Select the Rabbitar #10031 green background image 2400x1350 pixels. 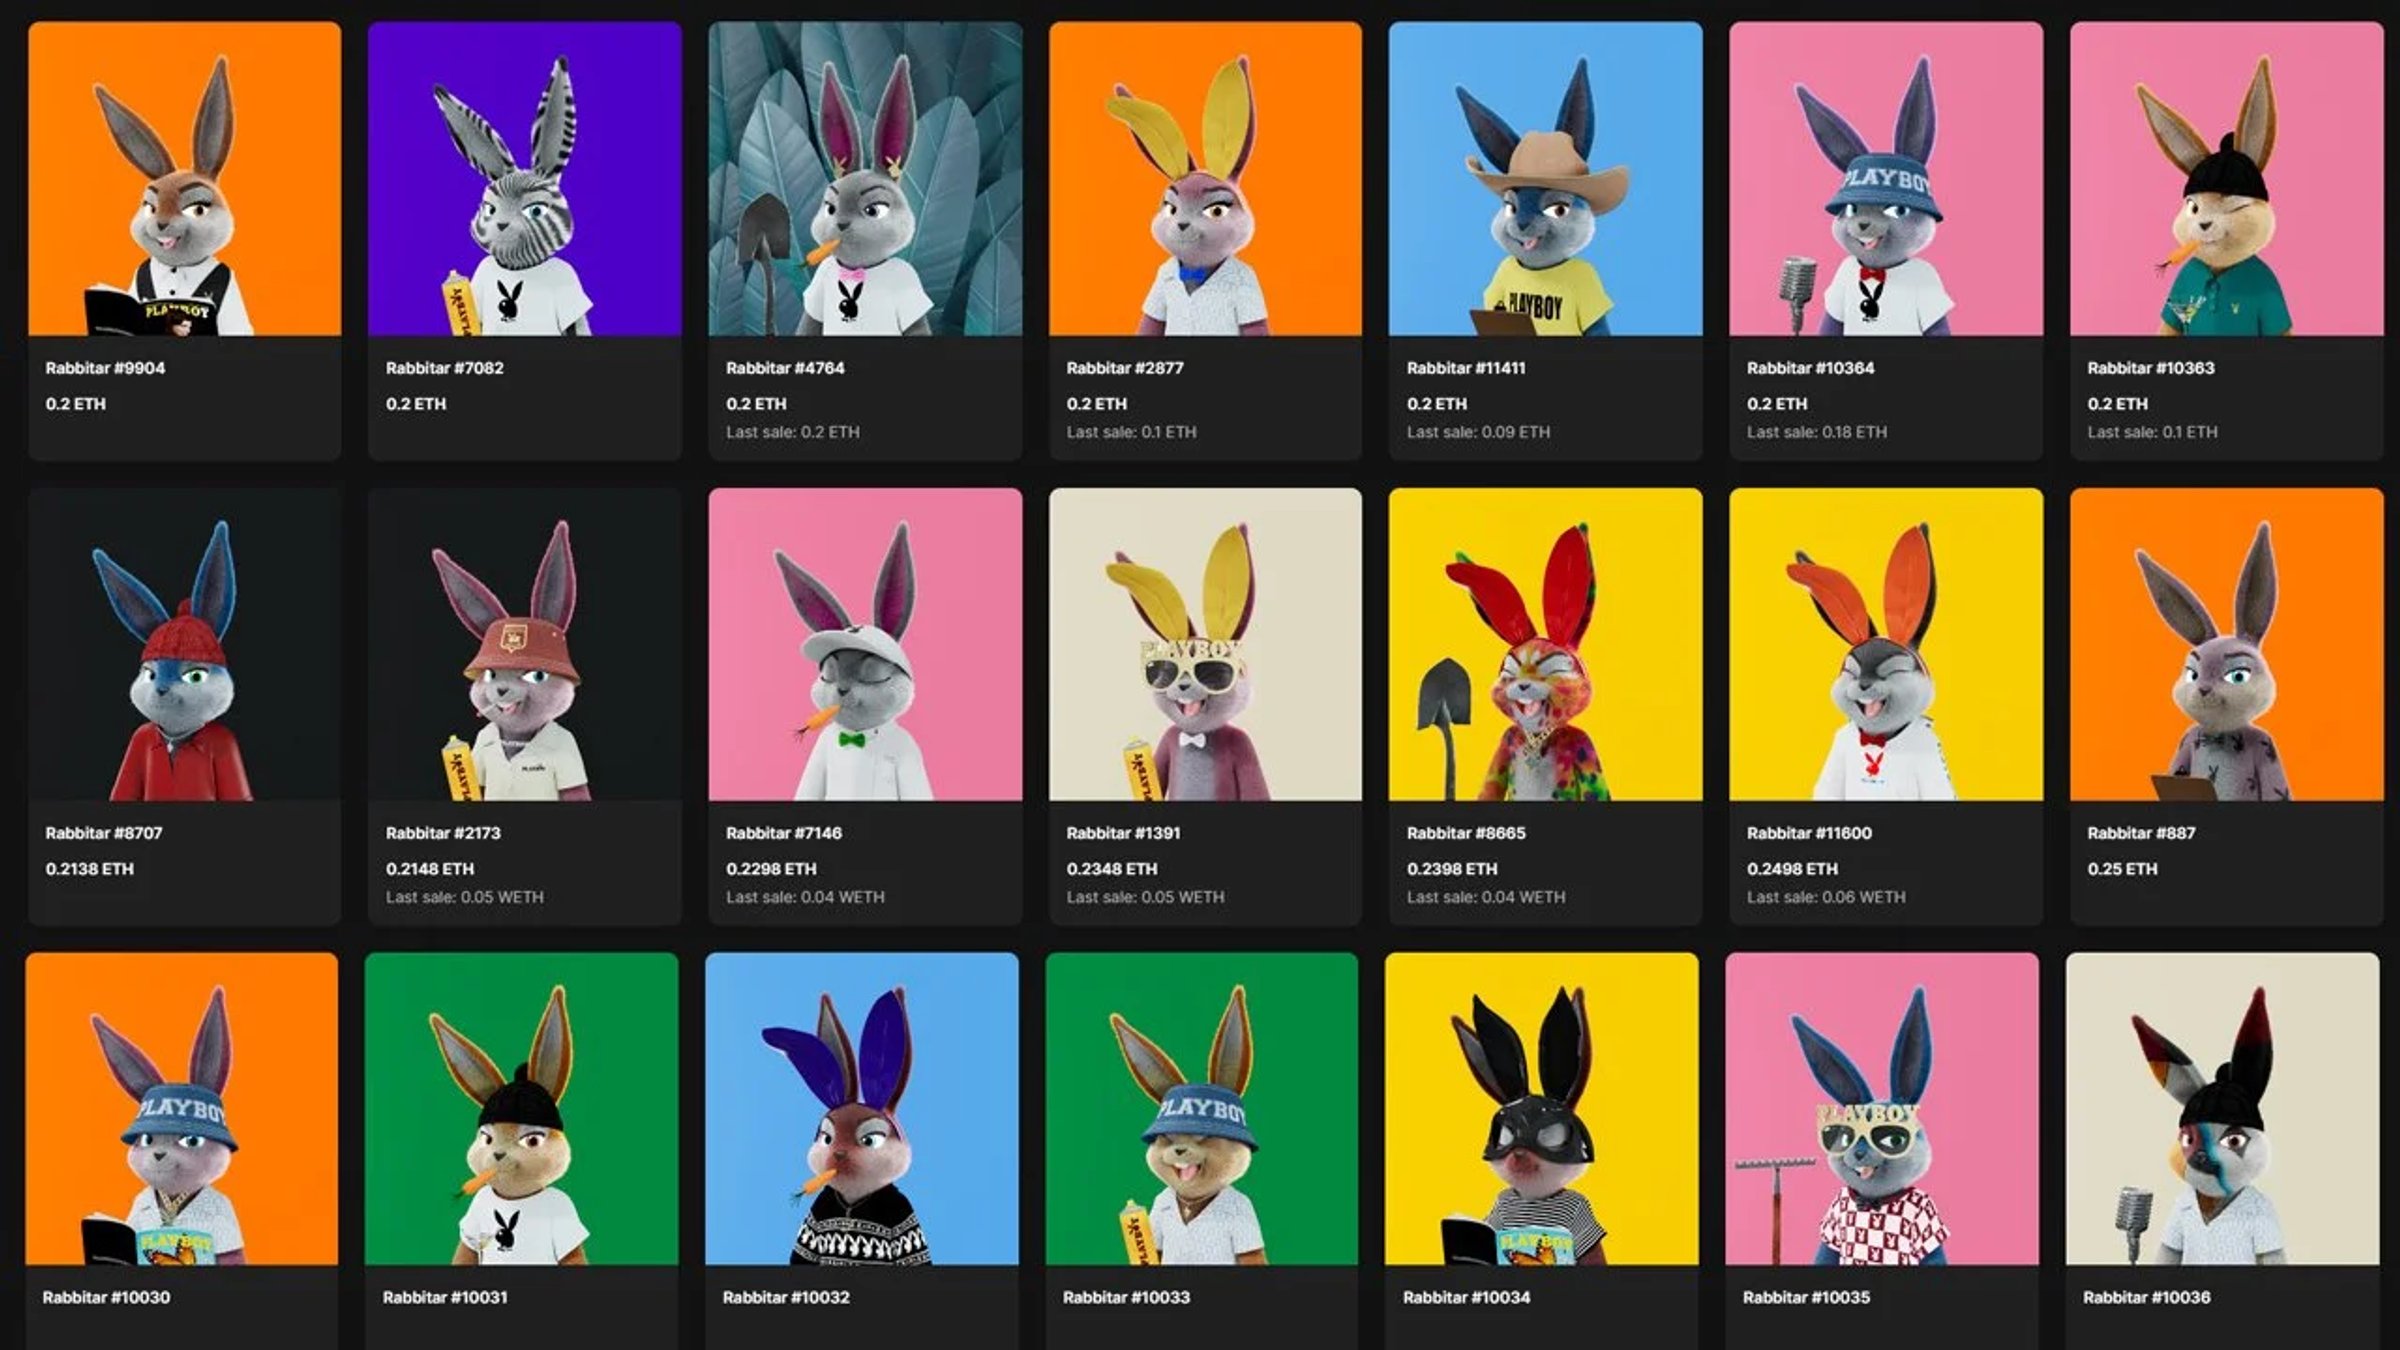pyautogui.click(x=522, y=1109)
